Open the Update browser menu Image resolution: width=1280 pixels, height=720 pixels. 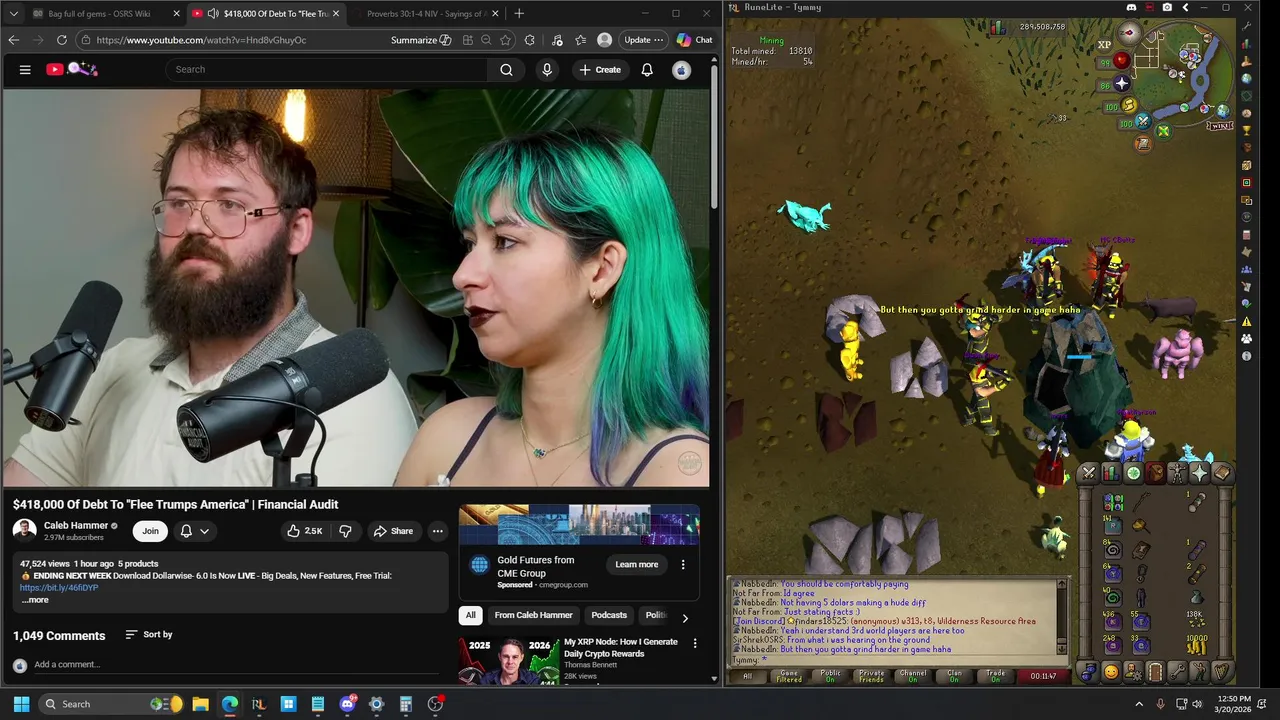643,40
